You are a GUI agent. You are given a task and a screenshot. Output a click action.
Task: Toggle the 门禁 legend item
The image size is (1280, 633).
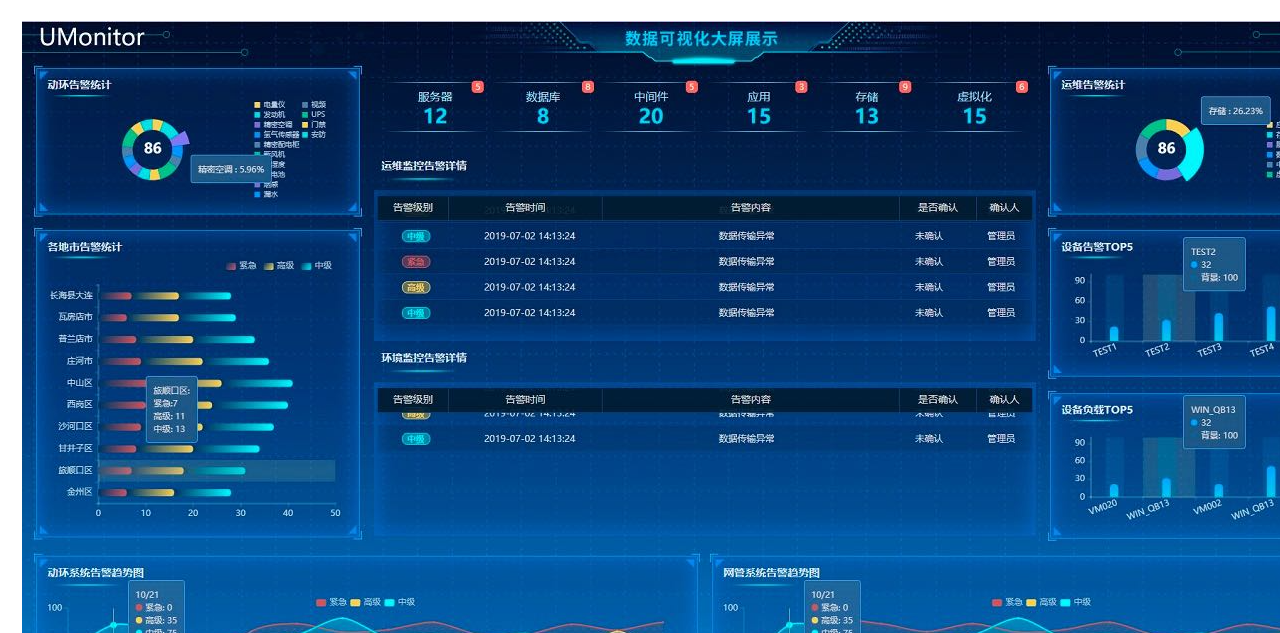tap(313, 124)
